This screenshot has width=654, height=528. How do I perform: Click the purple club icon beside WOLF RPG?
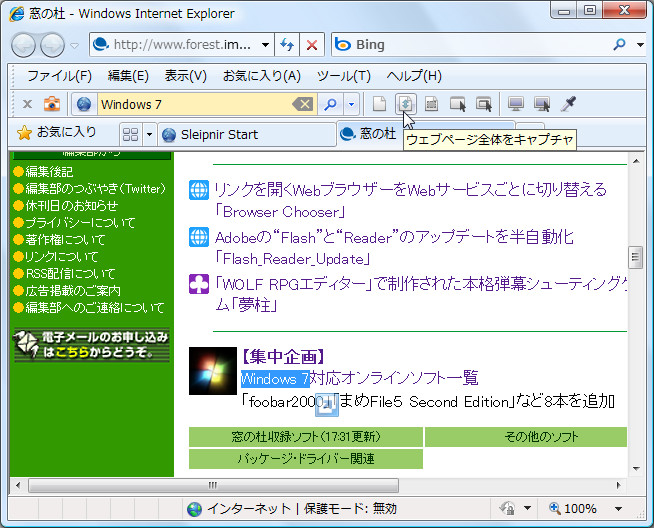click(199, 284)
